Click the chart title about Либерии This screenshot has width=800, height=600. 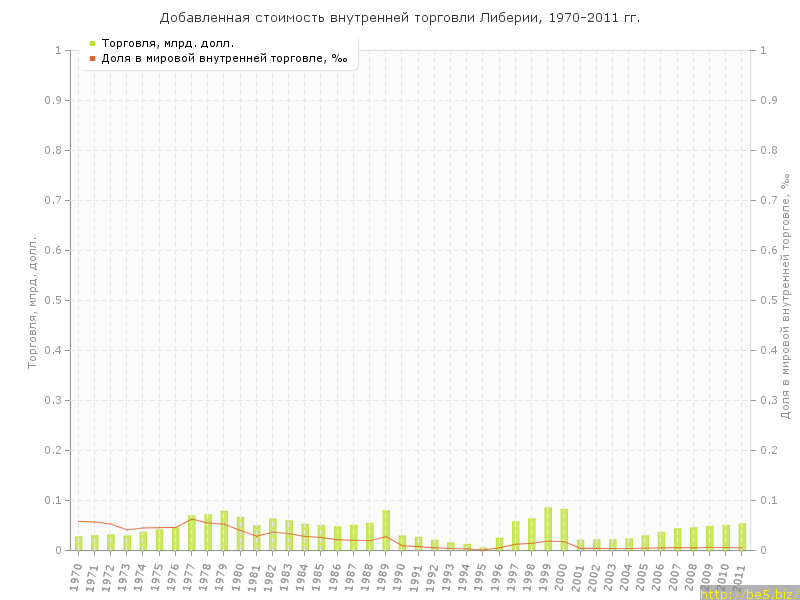click(400, 18)
